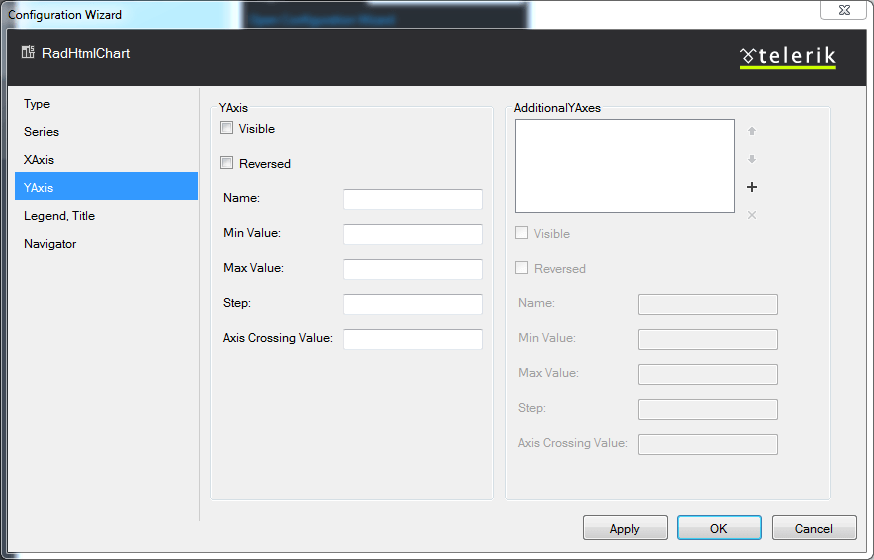Click the move up arrow icon
This screenshot has width=874, height=560.
[752, 131]
